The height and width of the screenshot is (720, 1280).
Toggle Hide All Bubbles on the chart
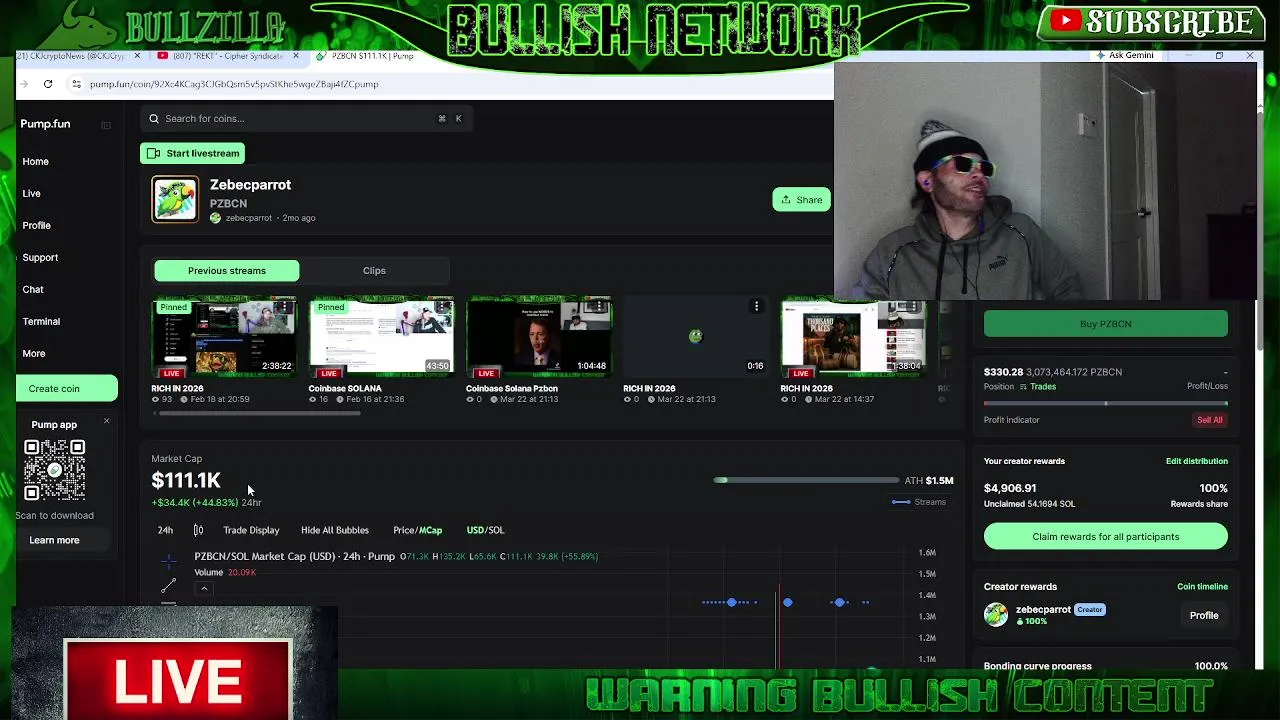[335, 530]
